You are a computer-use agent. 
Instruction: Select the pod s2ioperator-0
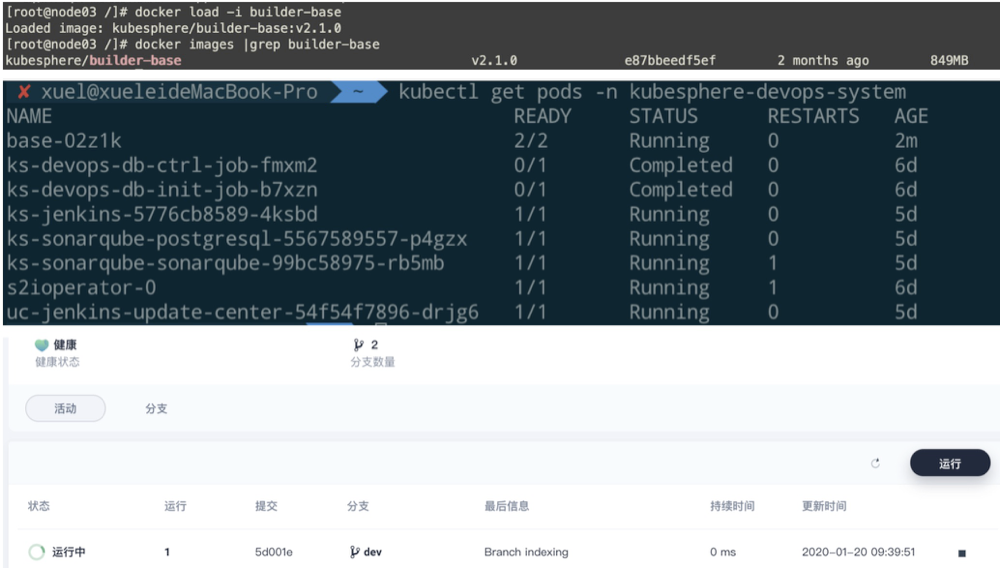point(81,288)
